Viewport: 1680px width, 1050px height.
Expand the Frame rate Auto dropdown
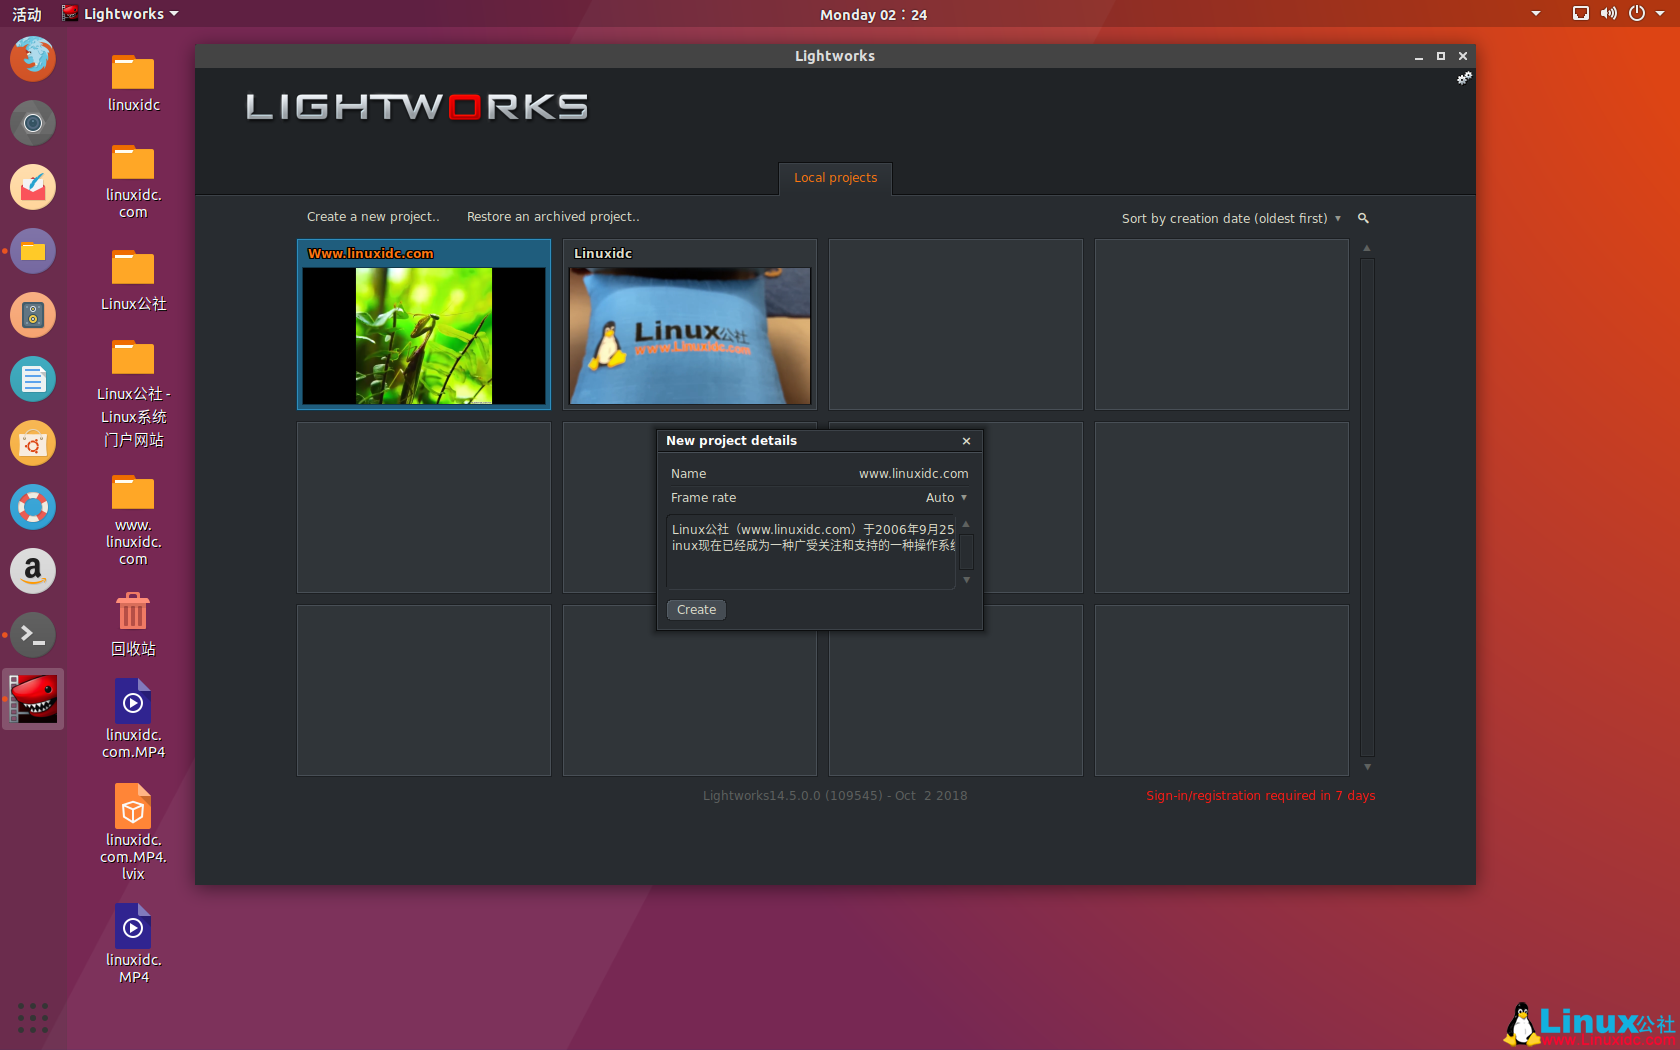point(946,498)
